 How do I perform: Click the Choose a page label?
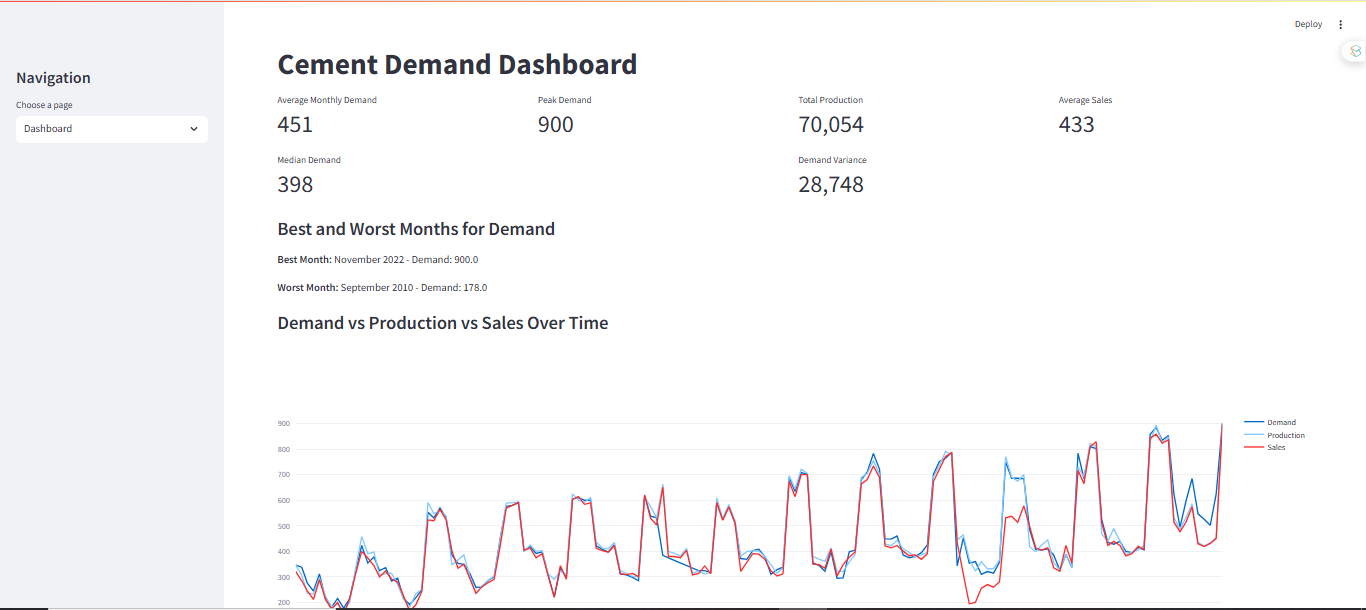(44, 105)
